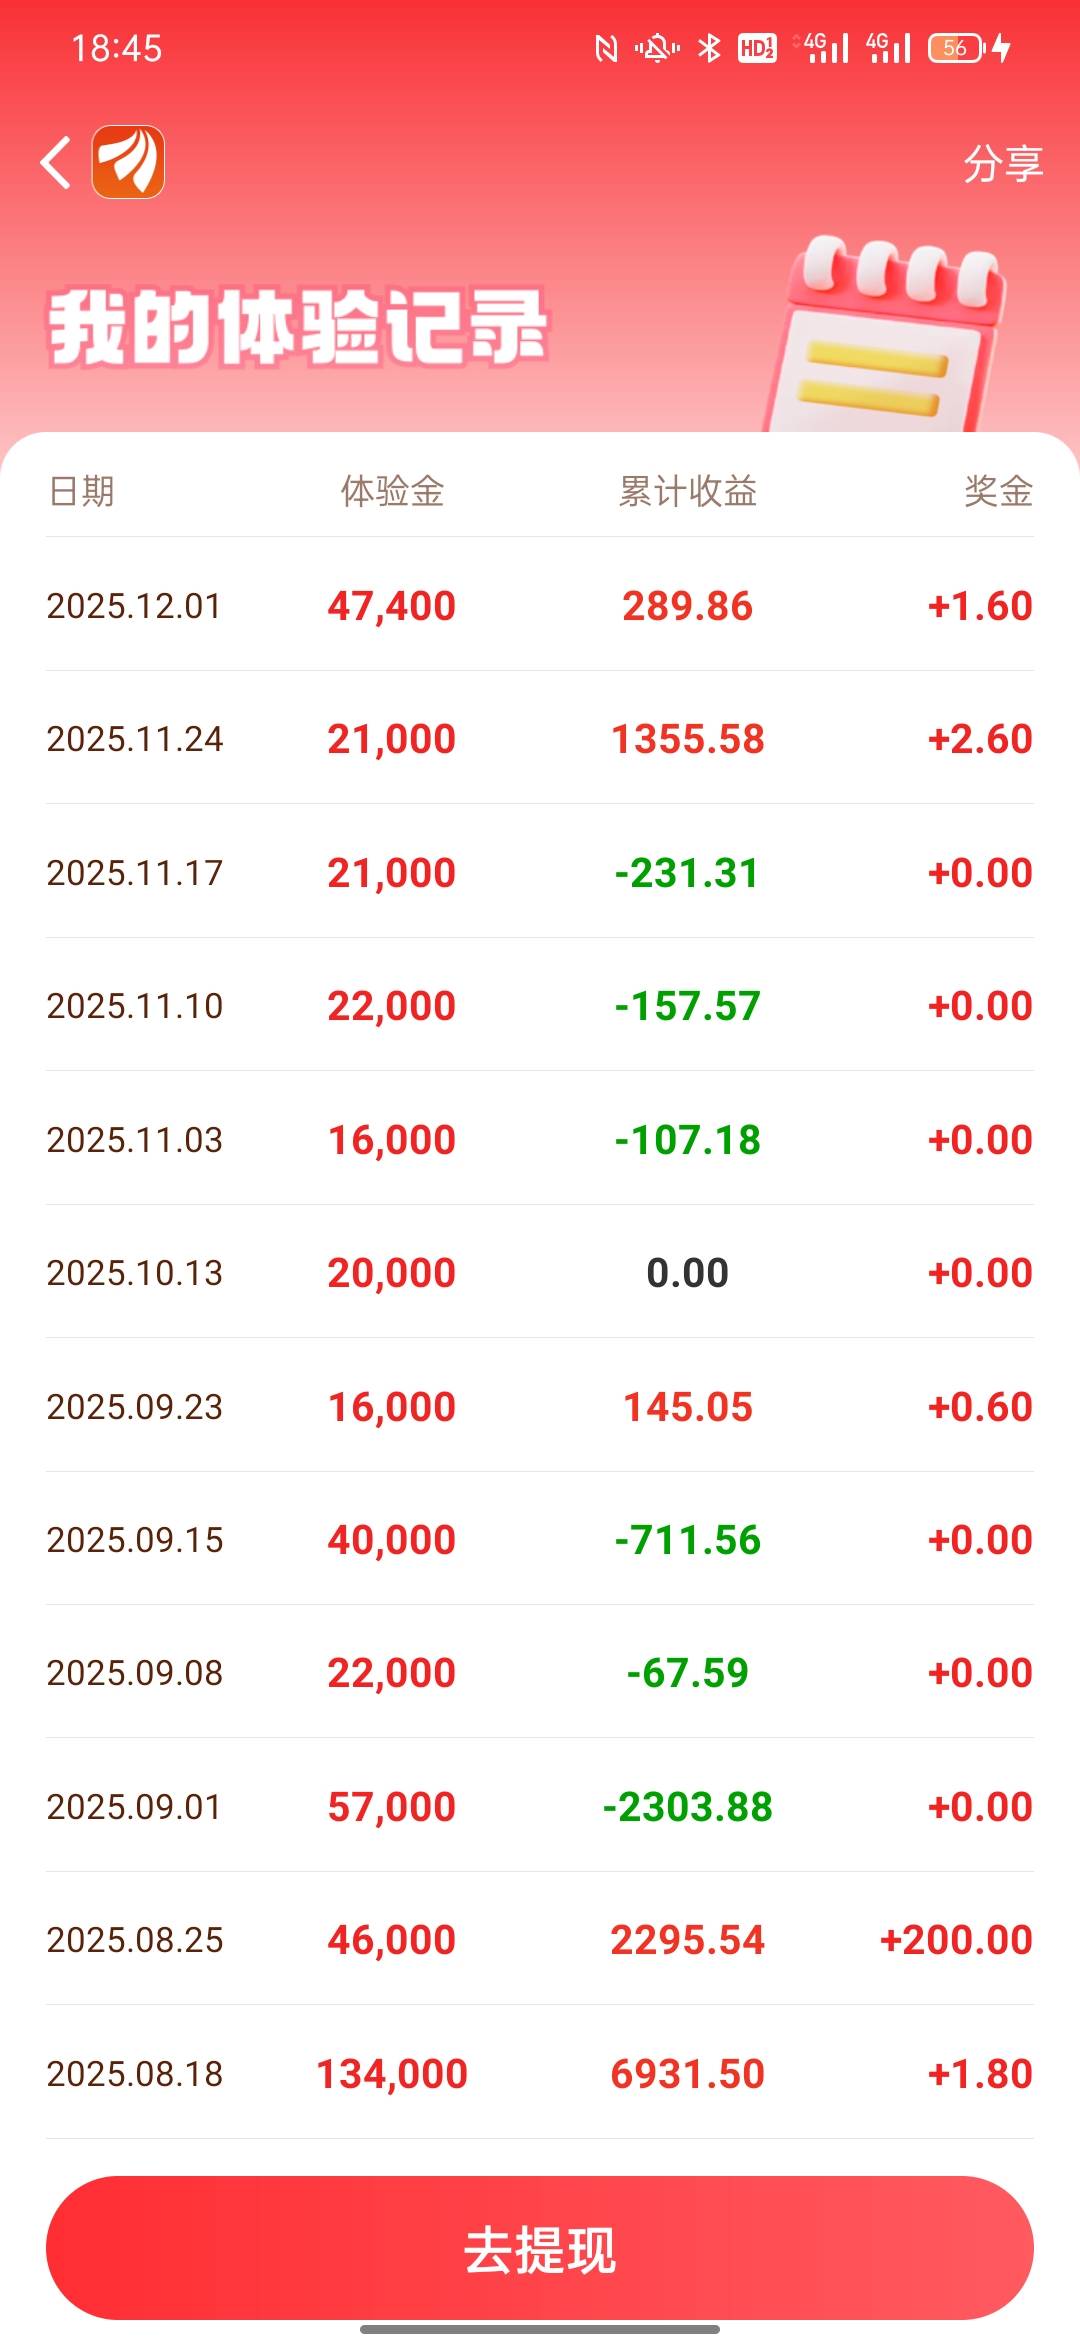Viewport: 1080px width, 2340px height.
Task: Tap the 6931.50 cumulative profit value
Action: [687, 2074]
